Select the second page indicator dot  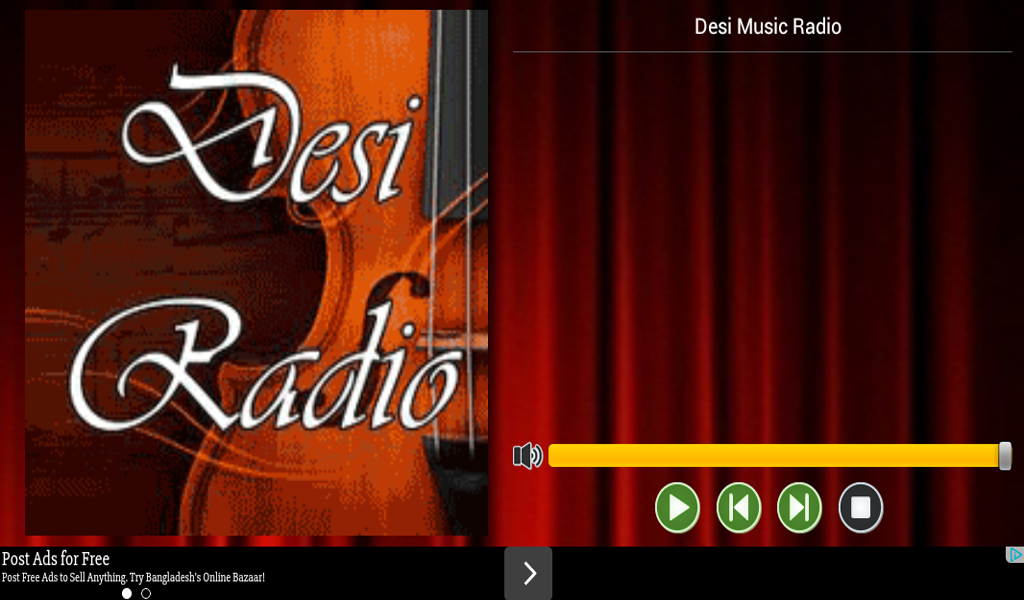144,593
